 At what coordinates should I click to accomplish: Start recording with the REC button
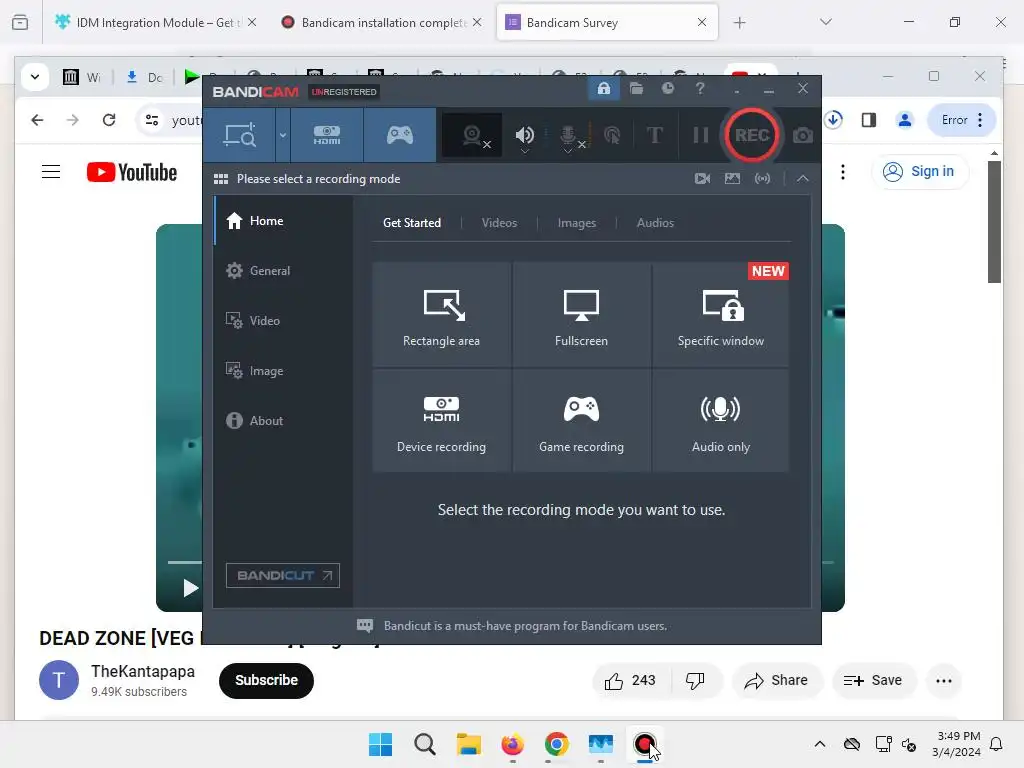coord(751,135)
